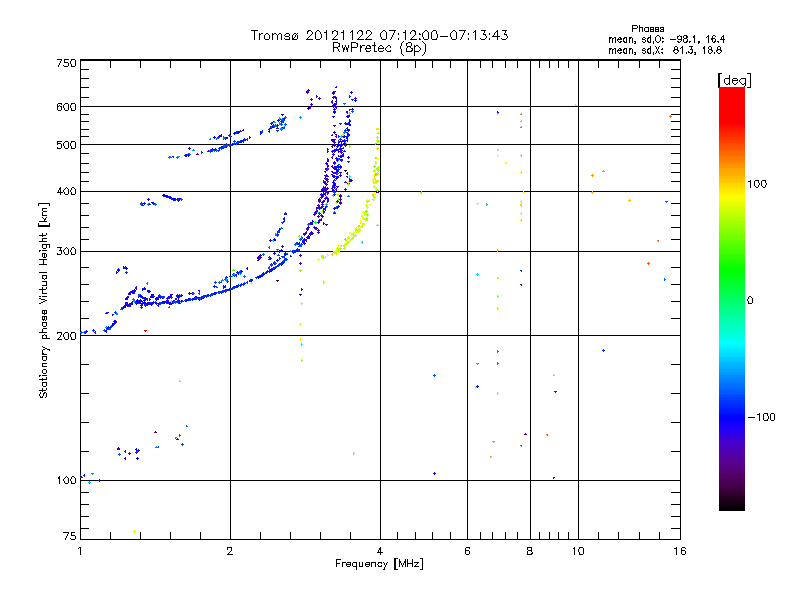Click the 'Frequency [MHz]' axis label
This screenshot has width=800, height=600.
pyautogui.click(x=379, y=564)
